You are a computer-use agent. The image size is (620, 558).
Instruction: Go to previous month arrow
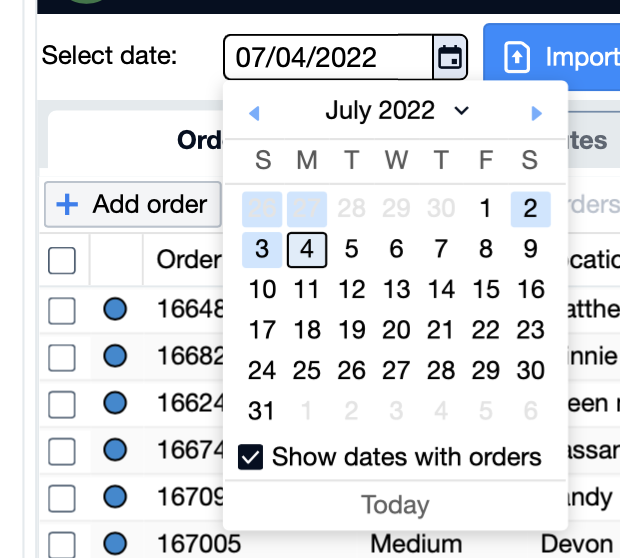pos(254,113)
